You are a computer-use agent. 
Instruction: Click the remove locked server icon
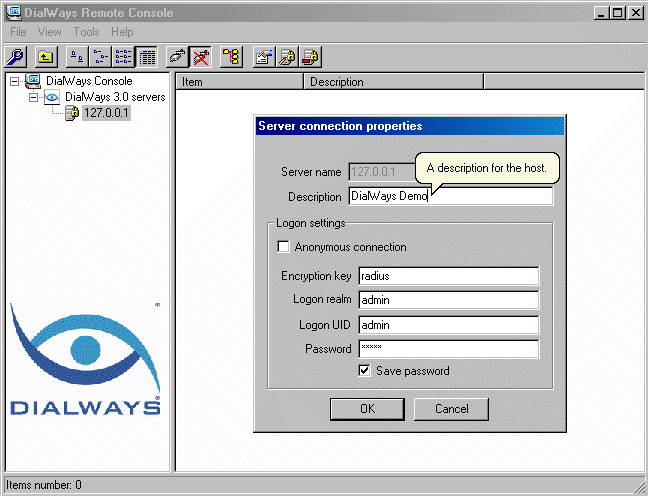[x=310, y=57]
